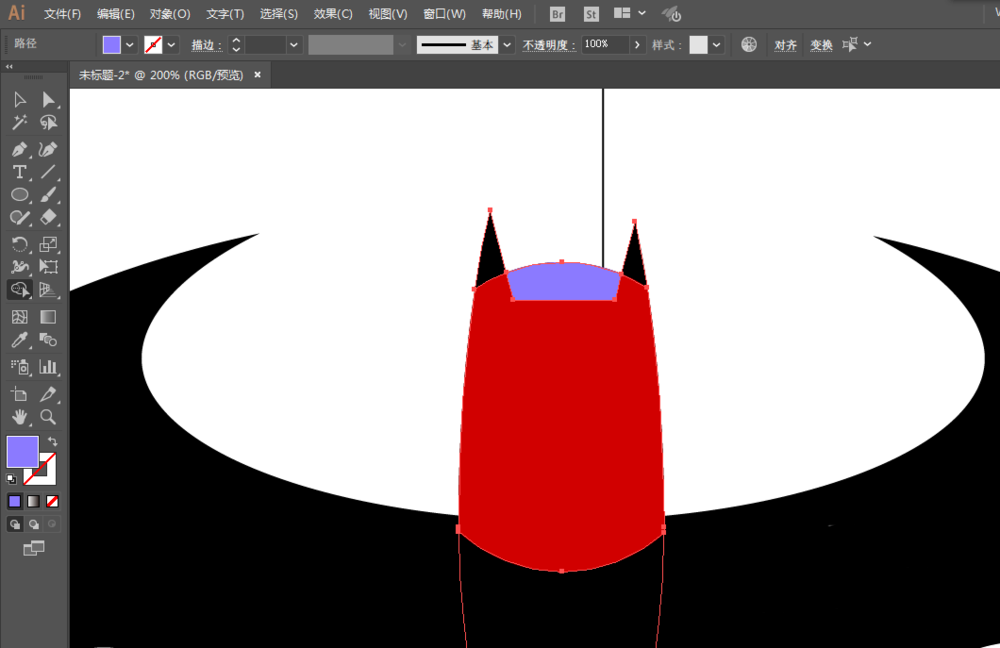The height and width of the screenshot is (648, 1000).
Task: Open the 不透明度 opacity panel link
Action: click(x=548, y=45)
